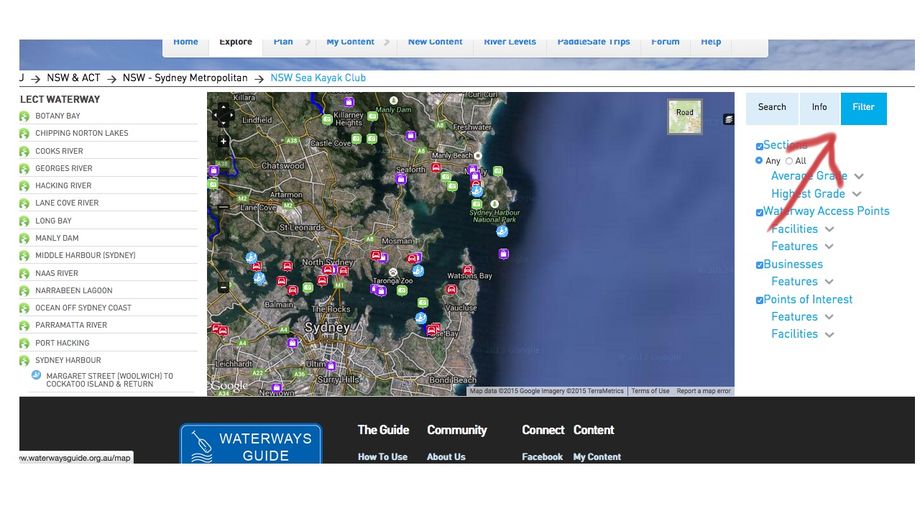Viewport: 920px width, 506px height.
Task: Select purple marker beside Ultimo label
Action: click(332, 366)
